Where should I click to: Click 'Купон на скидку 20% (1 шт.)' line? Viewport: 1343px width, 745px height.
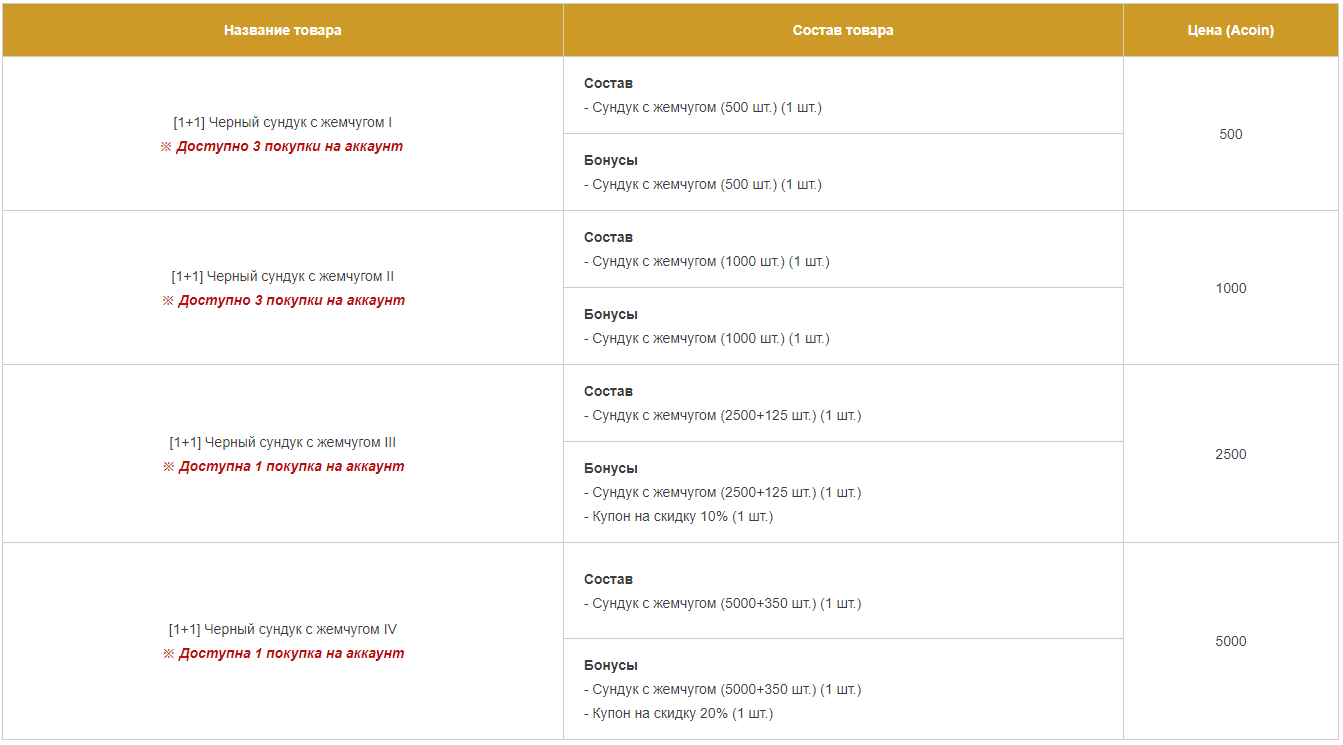tap(679, 713)
